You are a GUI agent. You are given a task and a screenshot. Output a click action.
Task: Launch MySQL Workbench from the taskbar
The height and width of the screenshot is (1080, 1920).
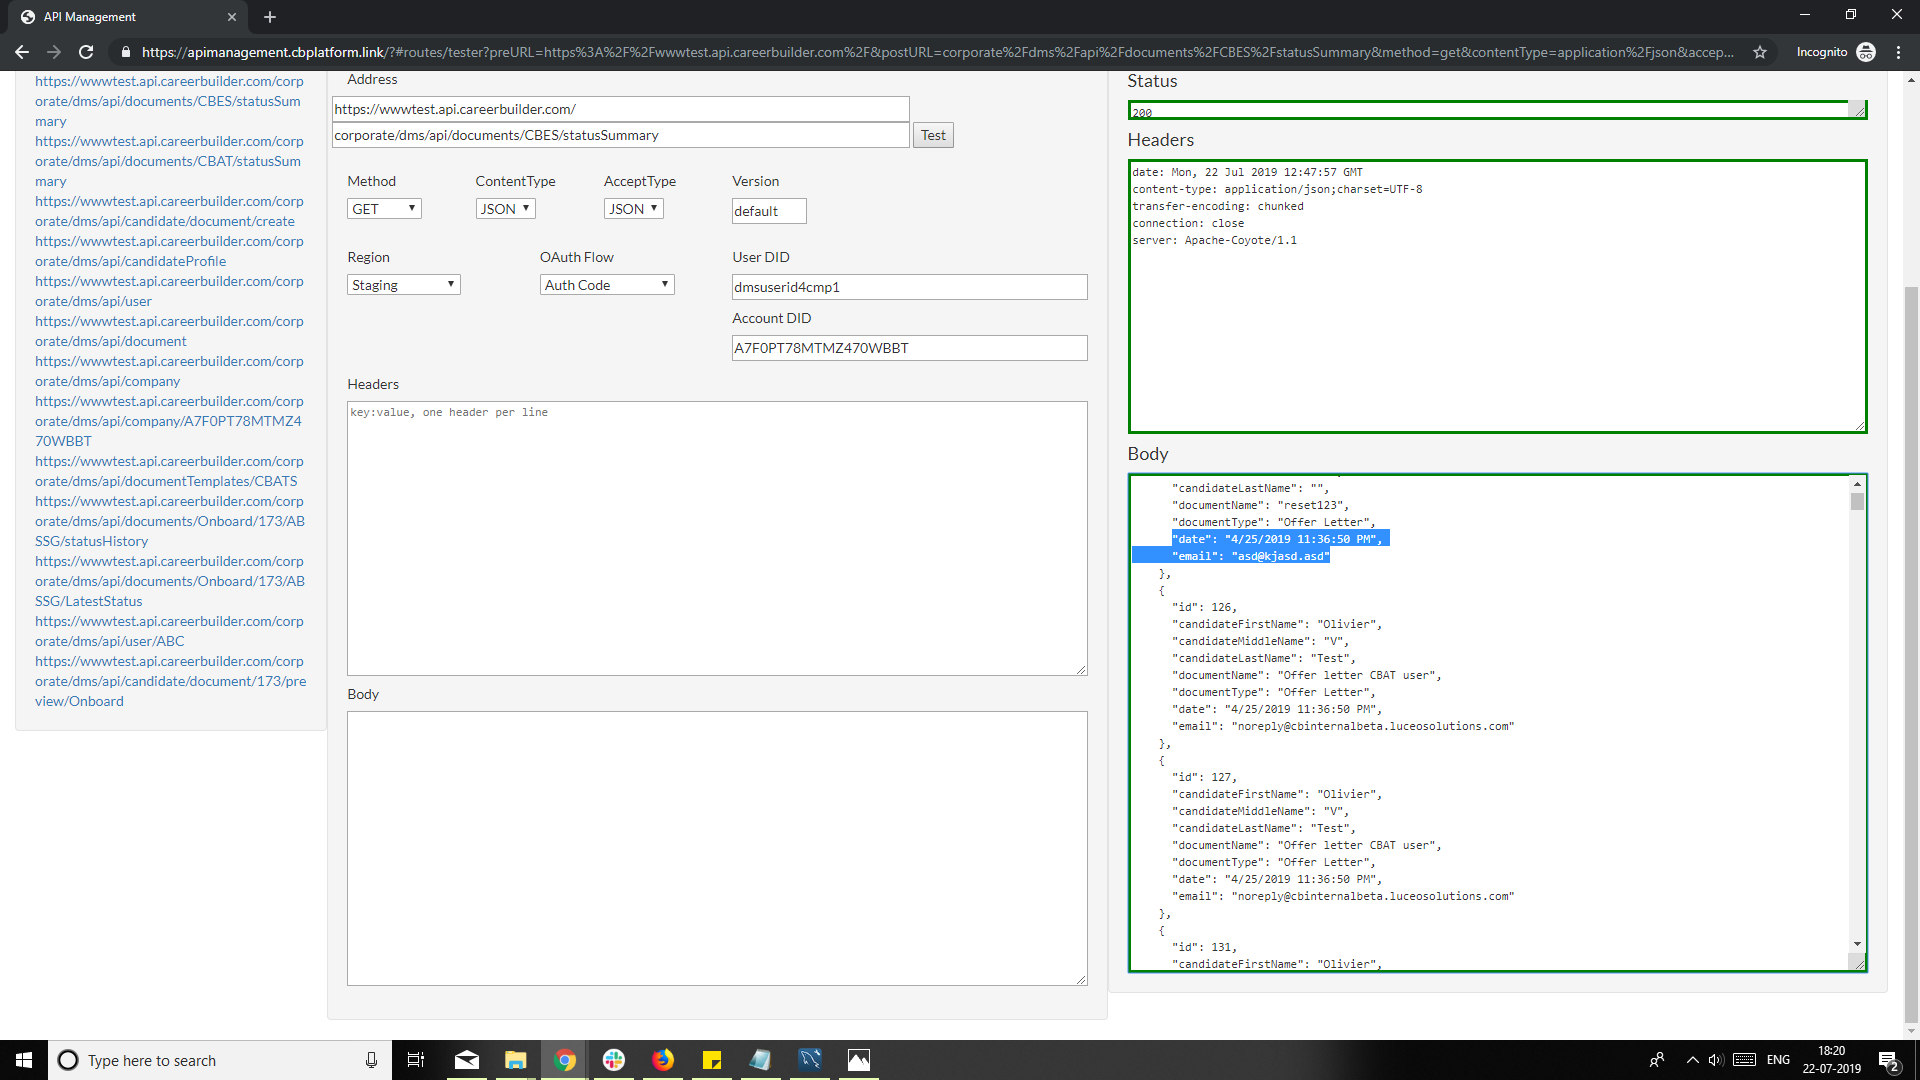click(809, 1060)
